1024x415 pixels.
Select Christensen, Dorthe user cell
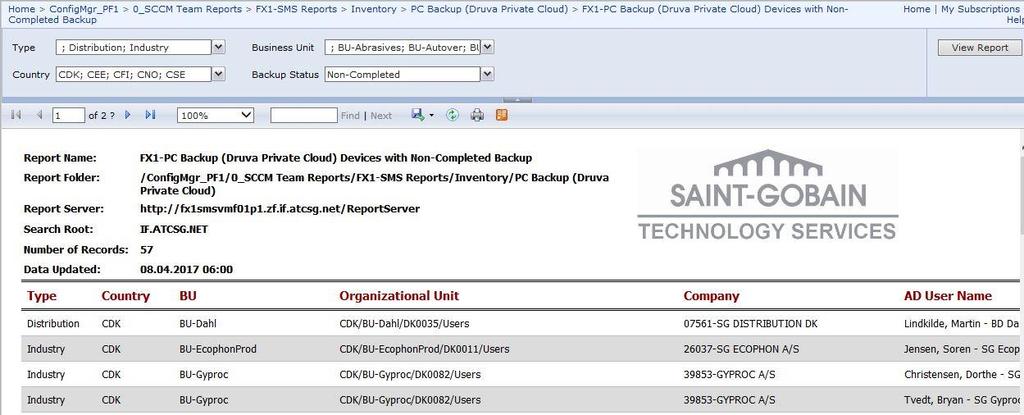pyautogui.click(x=962, y=374)
